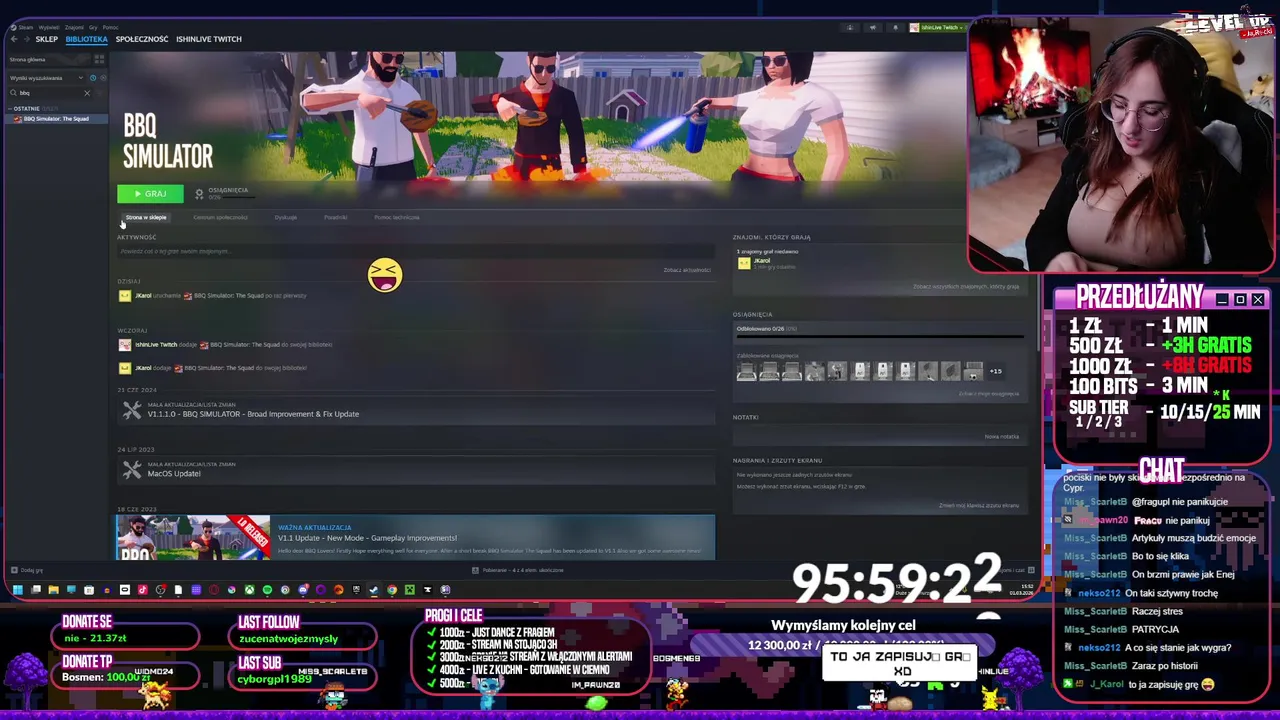The width and height of the screenshot is (1280, 720).
Task: Open the Pomoc techniczna tab
Action: (x=397, y=217)
